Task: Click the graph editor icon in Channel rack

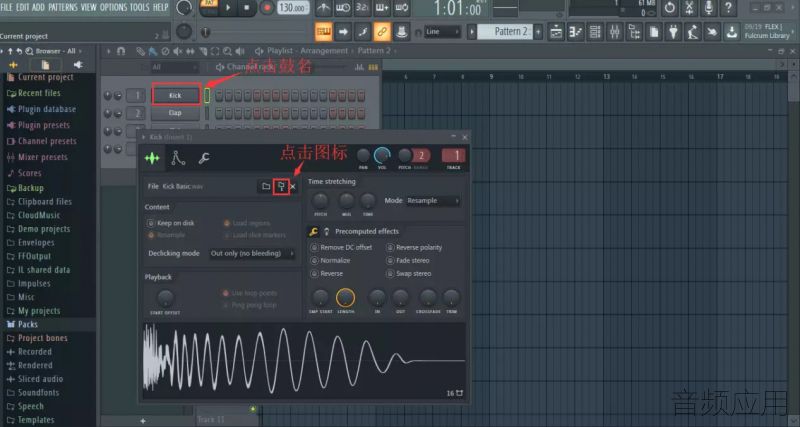Action: tap(359, 67)
